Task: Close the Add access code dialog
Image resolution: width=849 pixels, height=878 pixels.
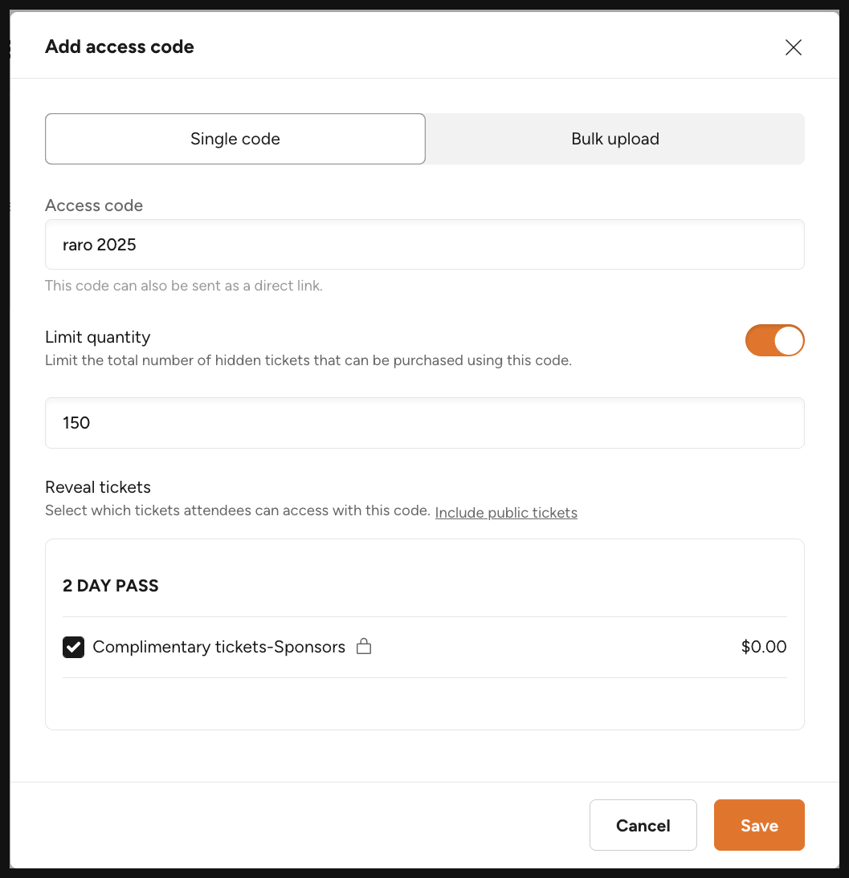Action: [793, 48]
